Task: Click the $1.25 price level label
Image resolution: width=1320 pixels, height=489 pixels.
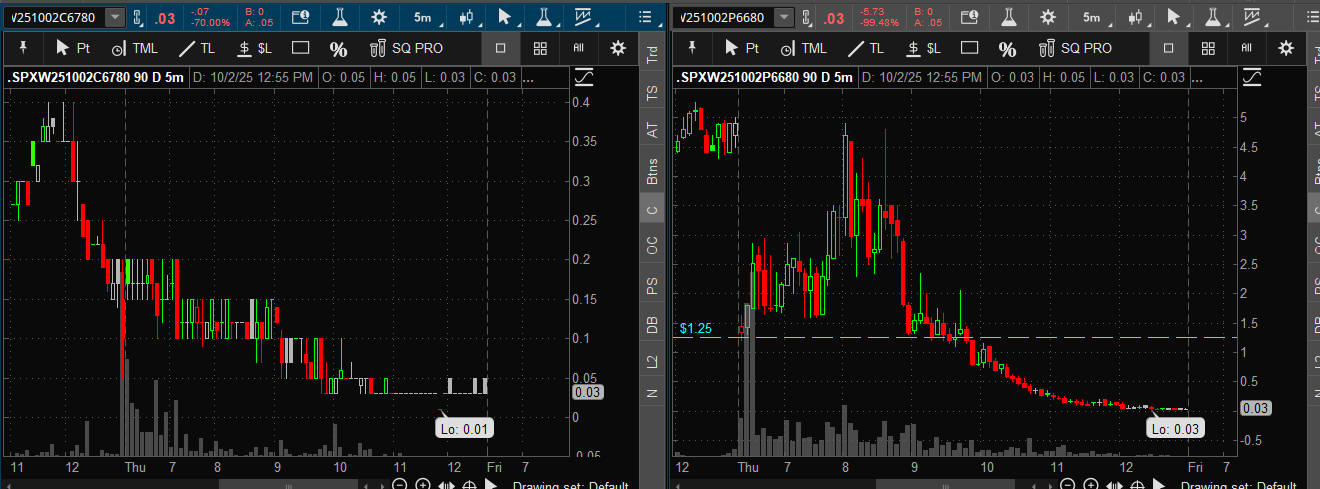Action: pos(695,328)
